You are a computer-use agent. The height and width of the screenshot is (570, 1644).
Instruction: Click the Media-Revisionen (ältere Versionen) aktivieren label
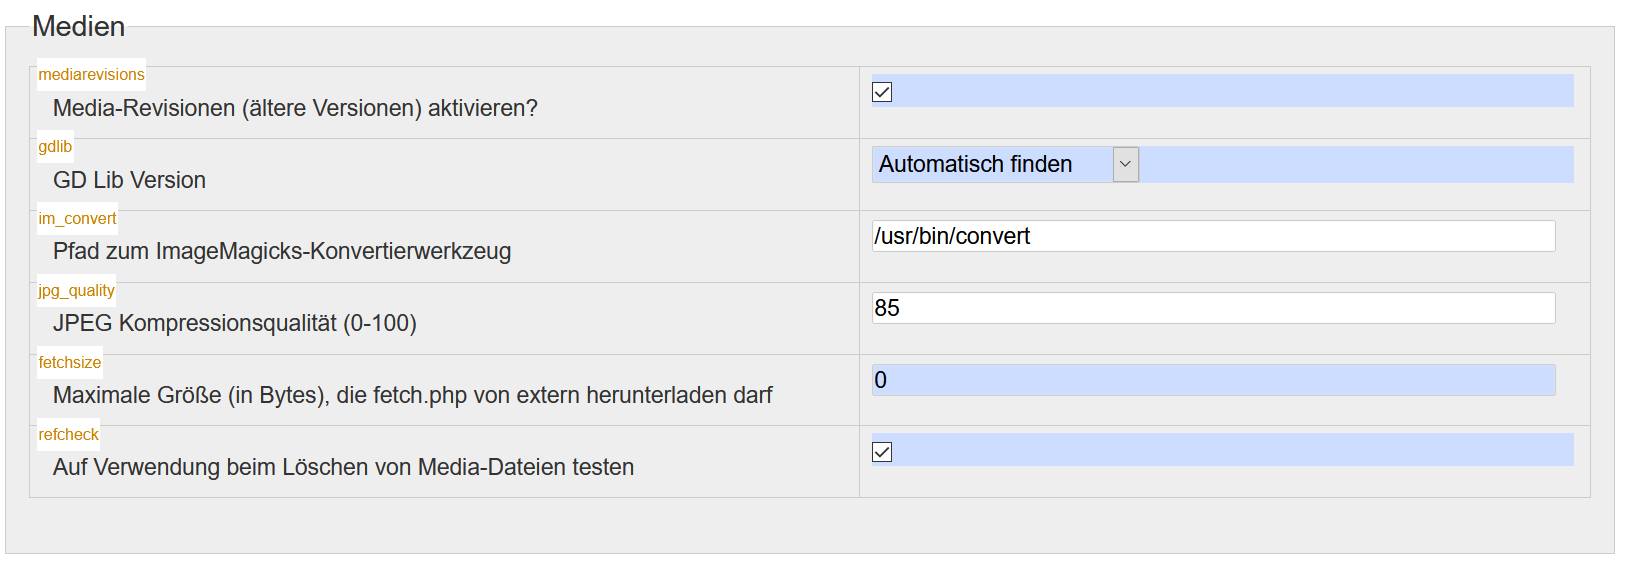pyautogui.click(x=295, y=108)
